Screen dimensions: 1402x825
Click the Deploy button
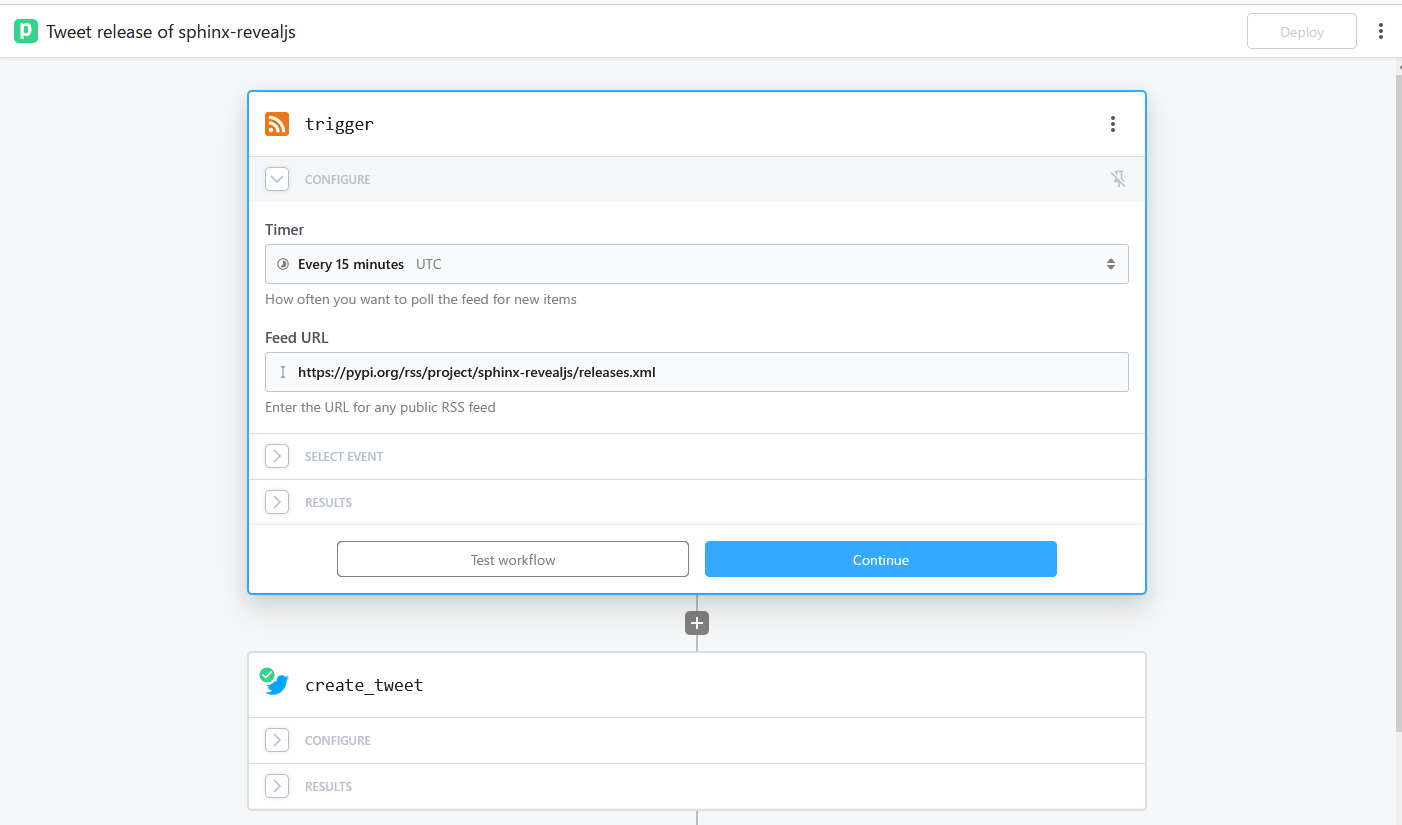coord(1301,32)
